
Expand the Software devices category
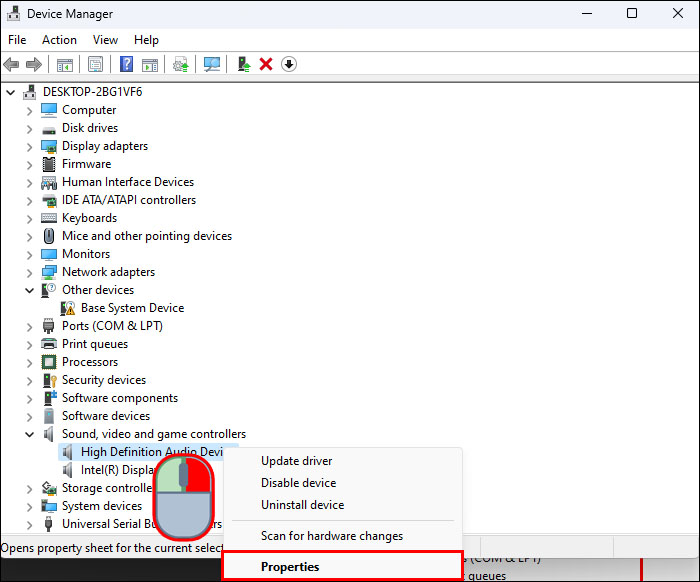point(29,417)
